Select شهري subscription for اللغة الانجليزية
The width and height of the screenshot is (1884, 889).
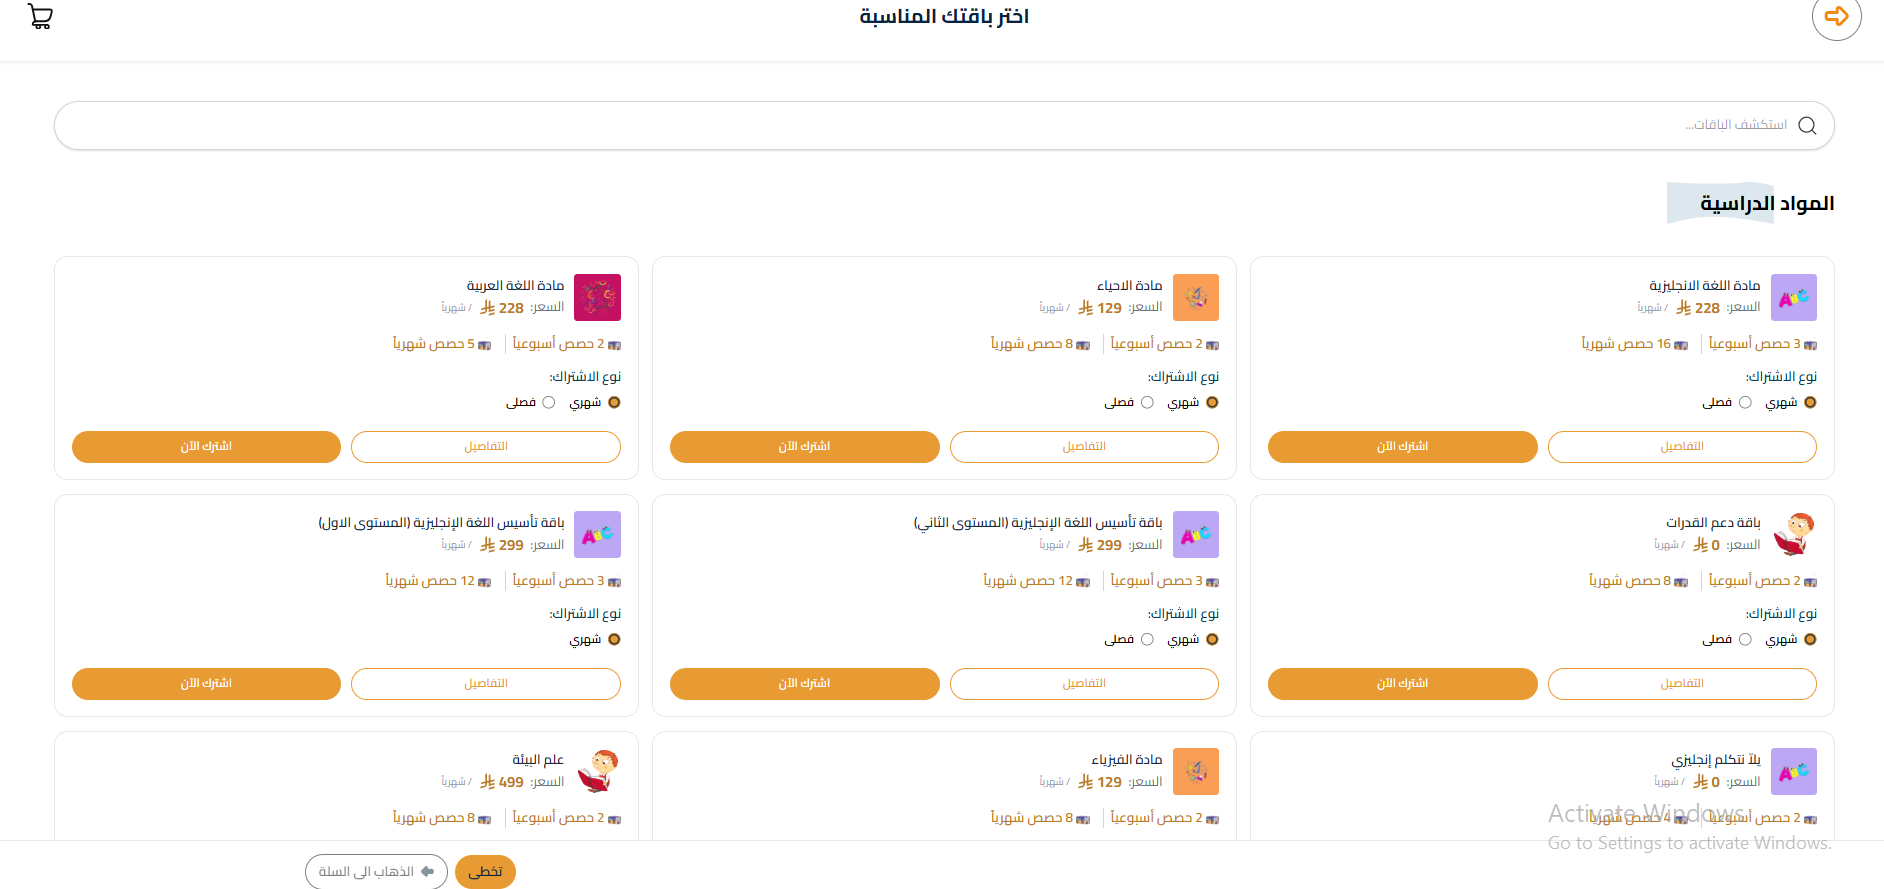1809,401
